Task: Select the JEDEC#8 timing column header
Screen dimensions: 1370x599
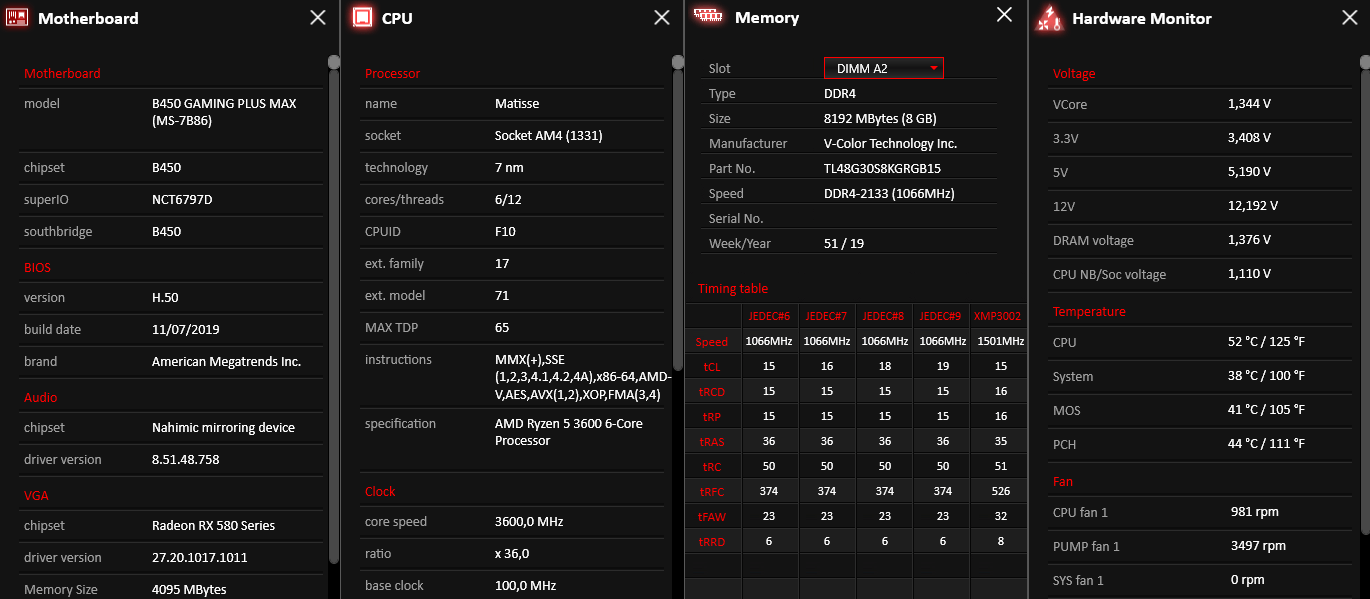Action: coord(884,316)
